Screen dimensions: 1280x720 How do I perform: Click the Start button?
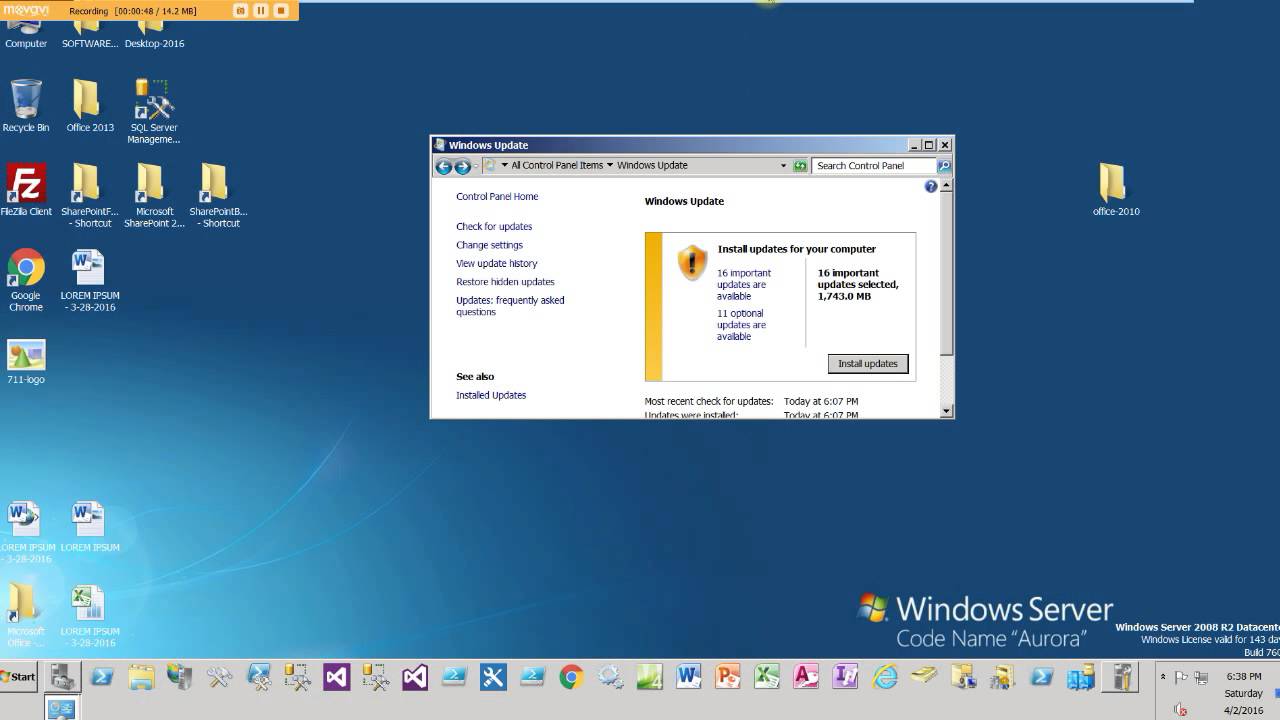click(x=18, y=677)
